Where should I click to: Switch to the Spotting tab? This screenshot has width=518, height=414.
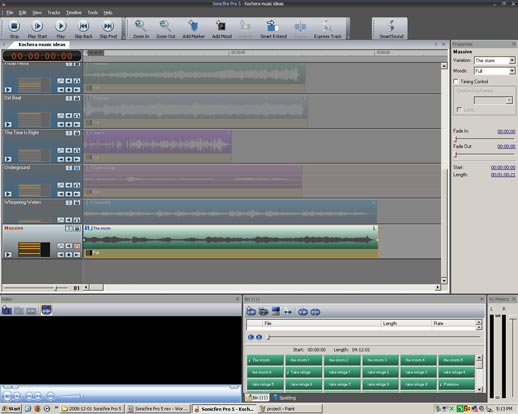(x=285, y=398)
